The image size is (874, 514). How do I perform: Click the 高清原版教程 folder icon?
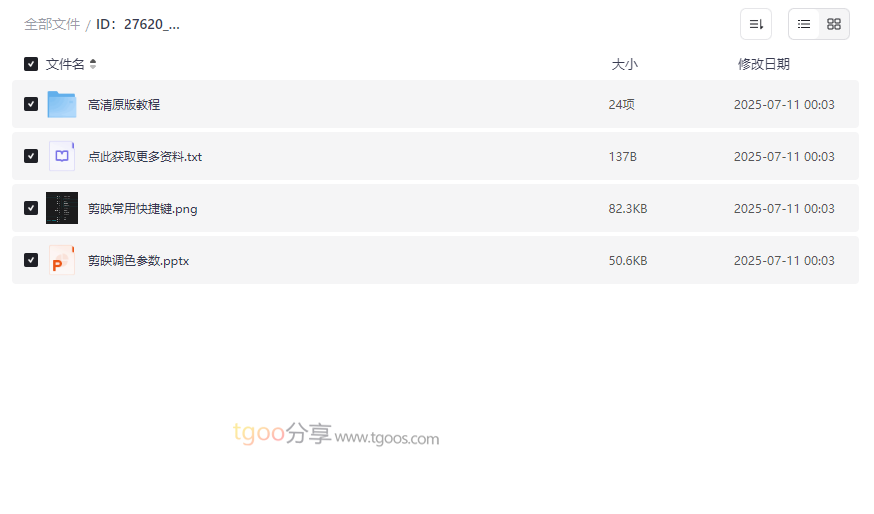click(62, 104)
